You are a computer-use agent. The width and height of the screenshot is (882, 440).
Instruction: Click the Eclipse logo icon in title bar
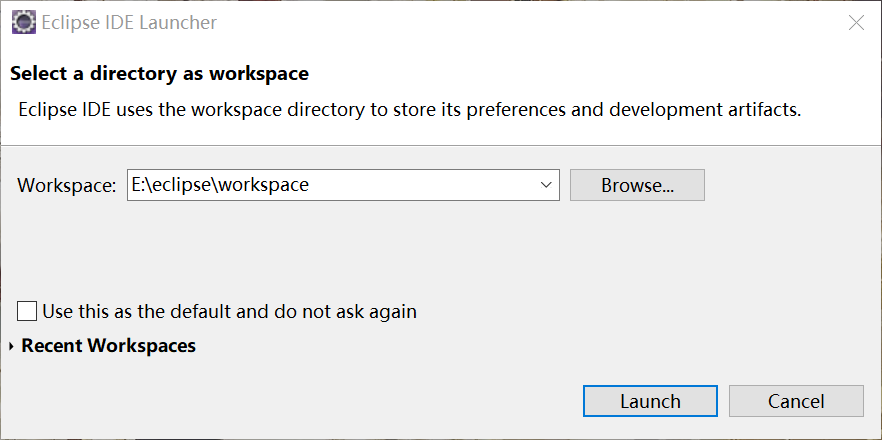24,23
